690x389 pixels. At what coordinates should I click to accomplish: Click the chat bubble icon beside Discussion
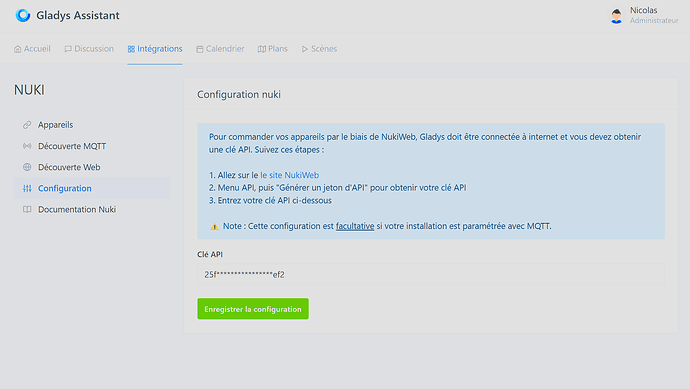click(68, 49)
